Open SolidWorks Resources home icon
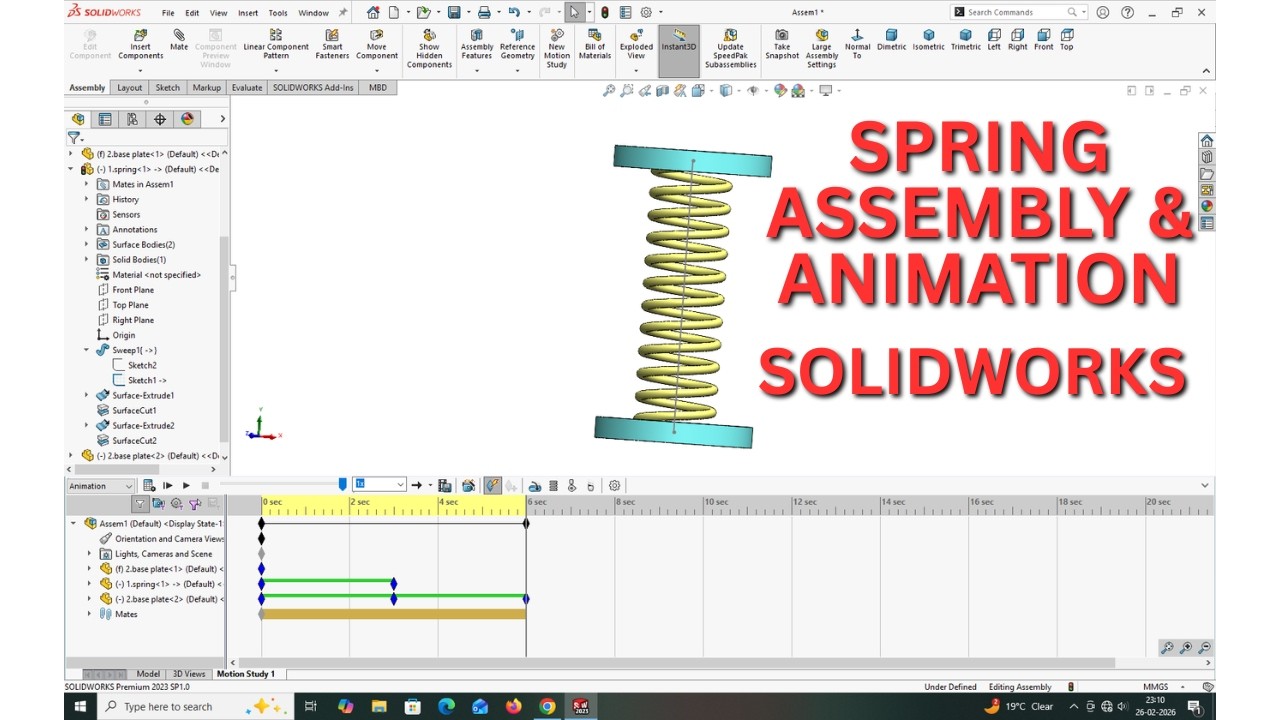 pos(1207,140)
